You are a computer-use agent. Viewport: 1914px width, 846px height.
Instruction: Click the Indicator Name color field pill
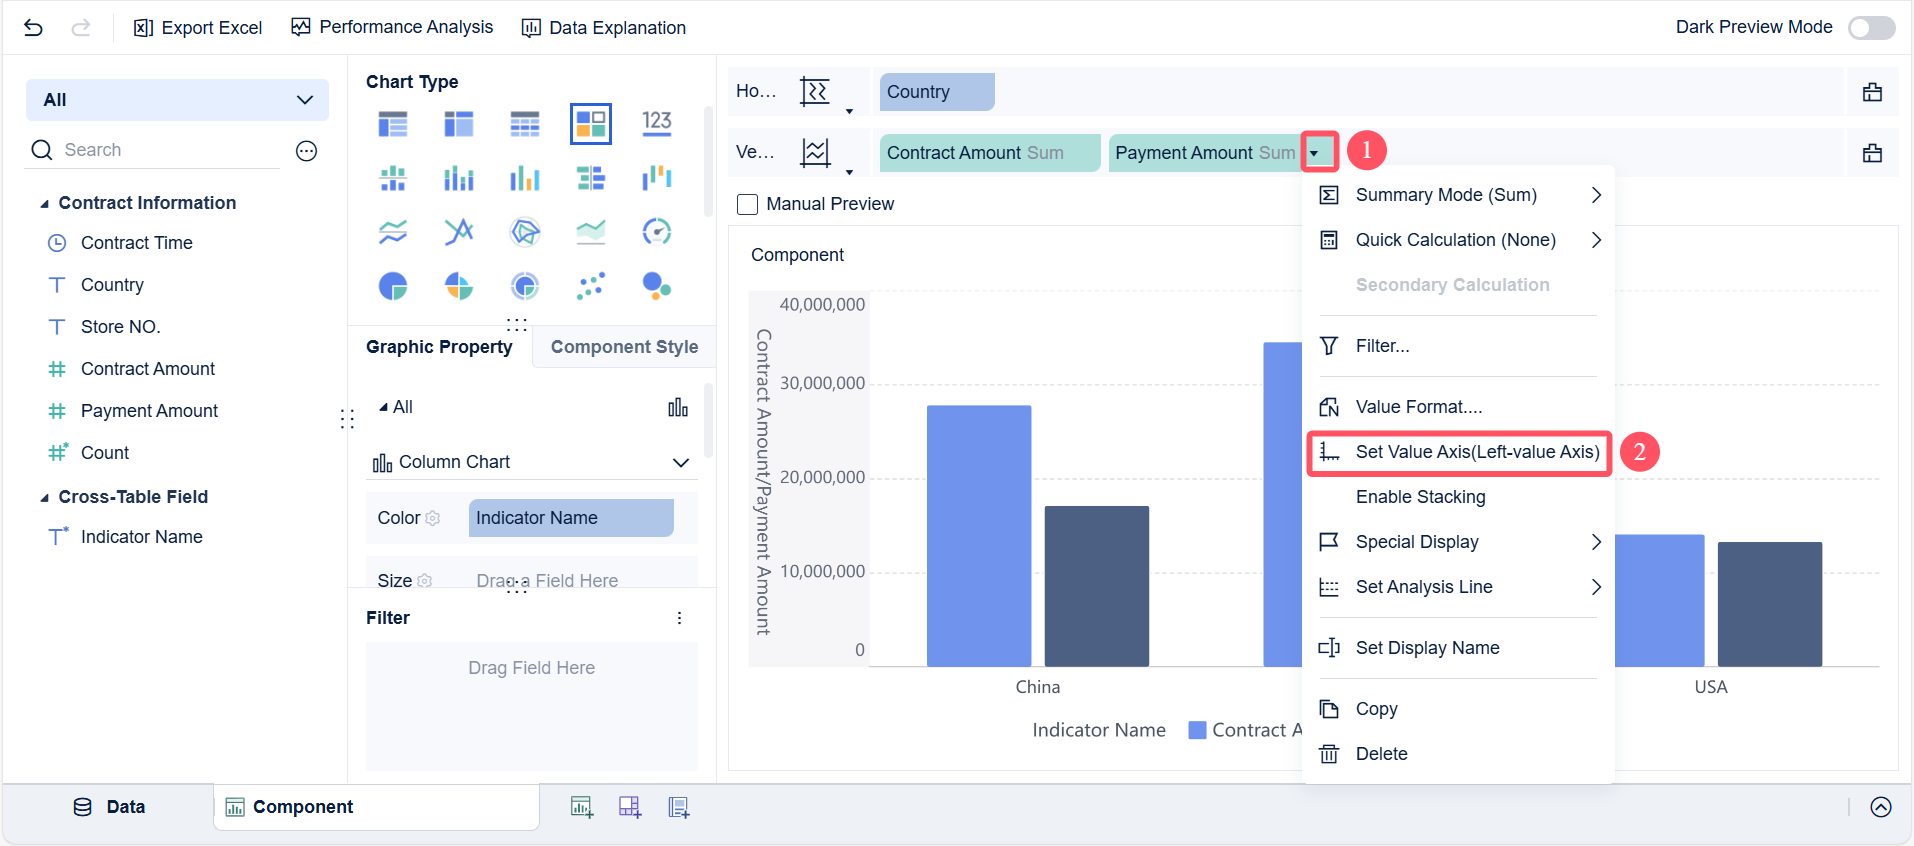571,518
